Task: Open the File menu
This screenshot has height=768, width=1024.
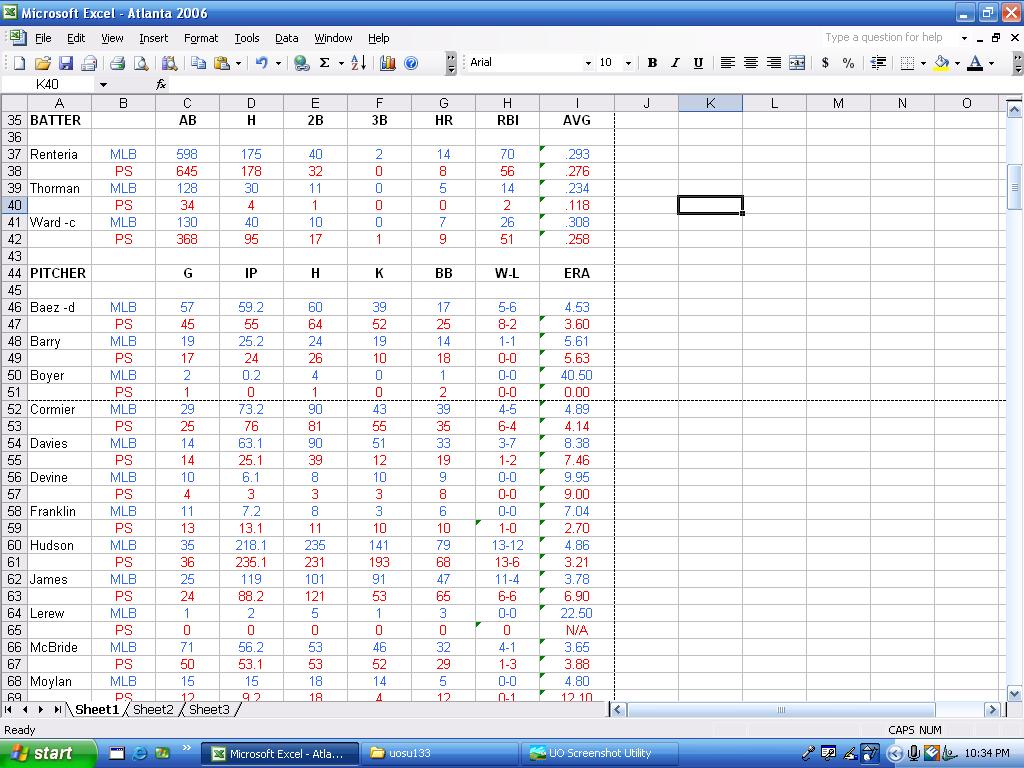Action: (x=43, y=38)
